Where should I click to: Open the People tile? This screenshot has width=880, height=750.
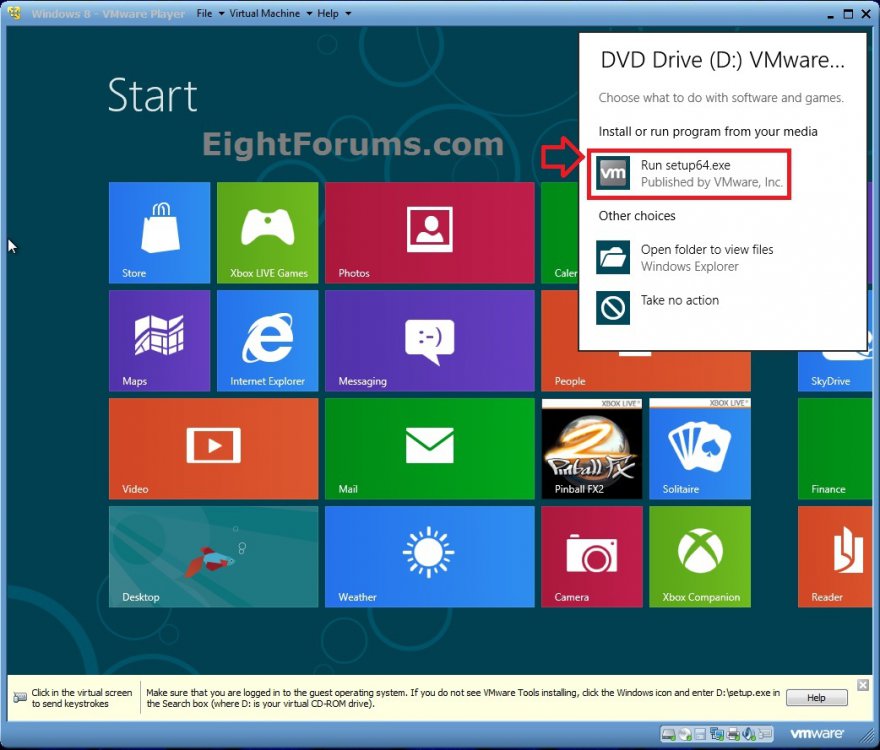645,371
